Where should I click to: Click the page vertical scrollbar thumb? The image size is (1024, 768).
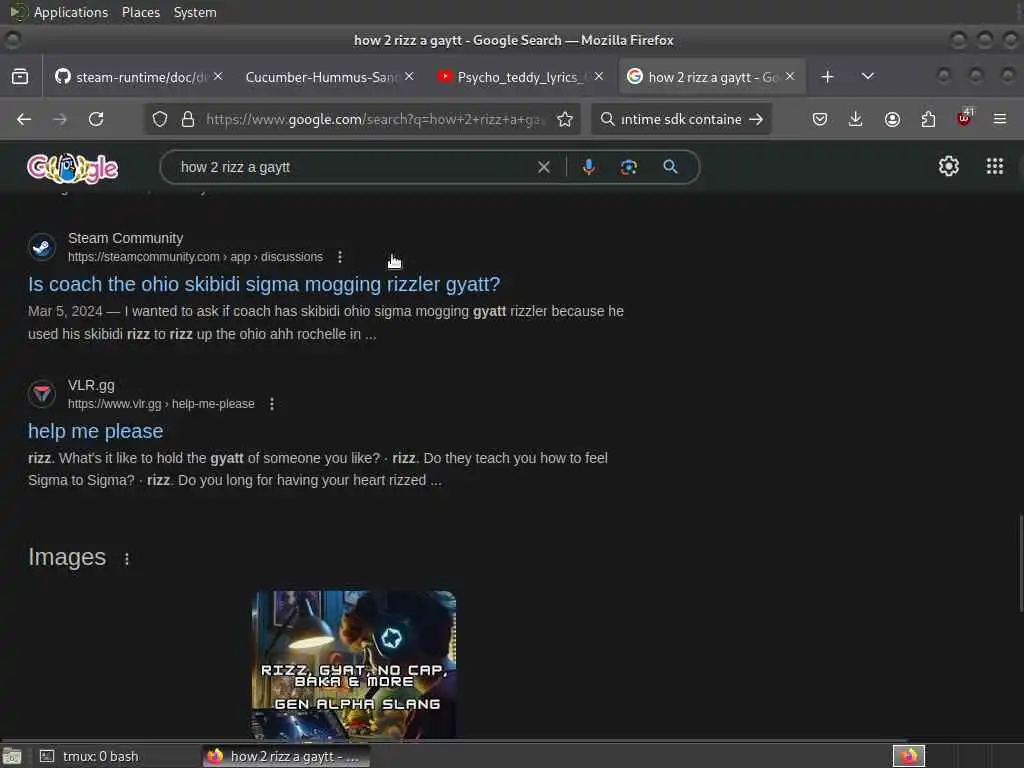click(1019, 564)
